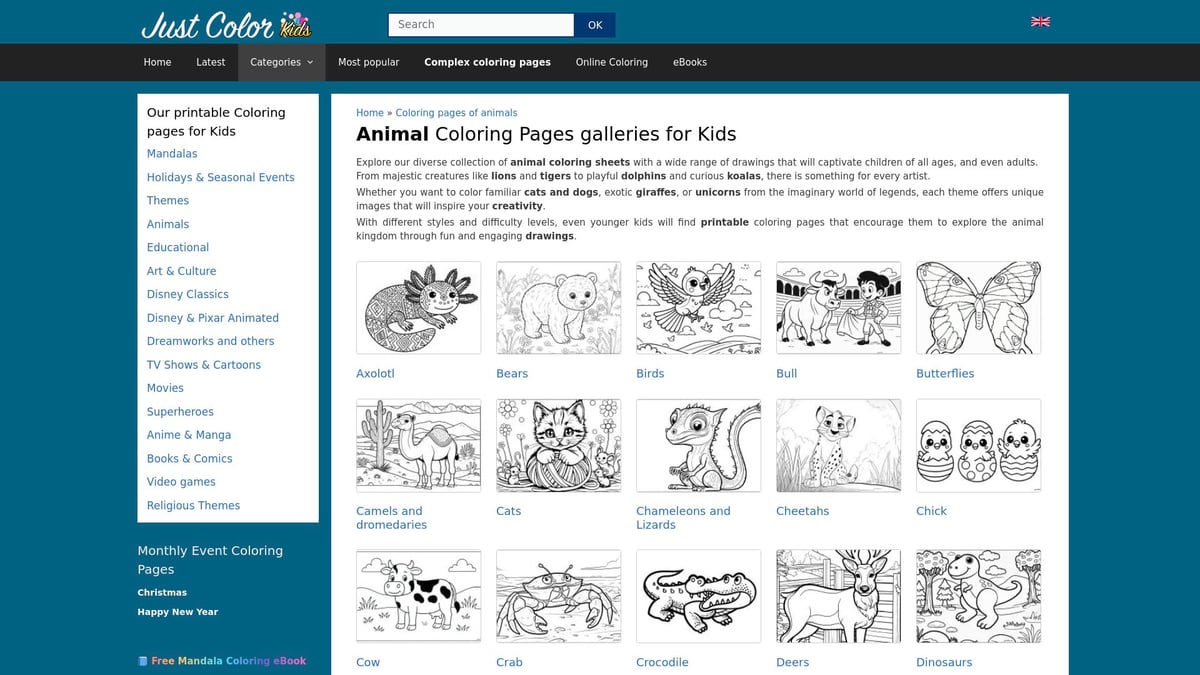Open the Christmas coloring pages link

click(162, 592)
